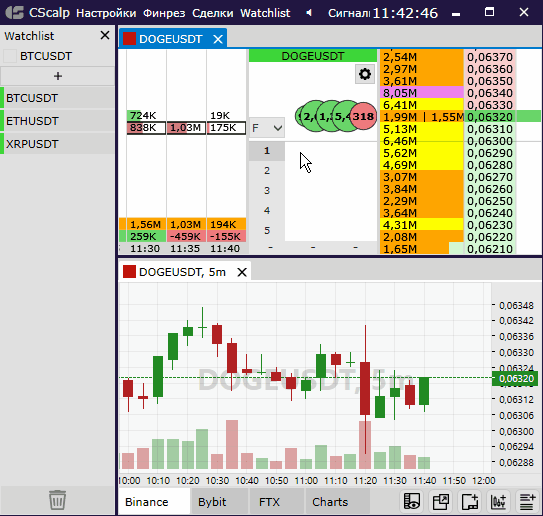Screen dimensions: 543x516
Task: Add a ticker with the plus button
Action: (x=58, y=76)
